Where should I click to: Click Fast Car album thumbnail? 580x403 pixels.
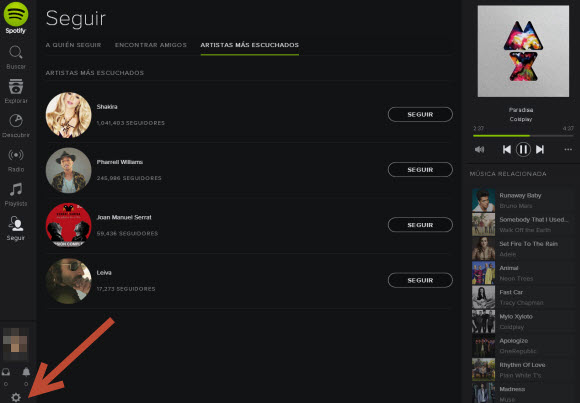point(483,297)
